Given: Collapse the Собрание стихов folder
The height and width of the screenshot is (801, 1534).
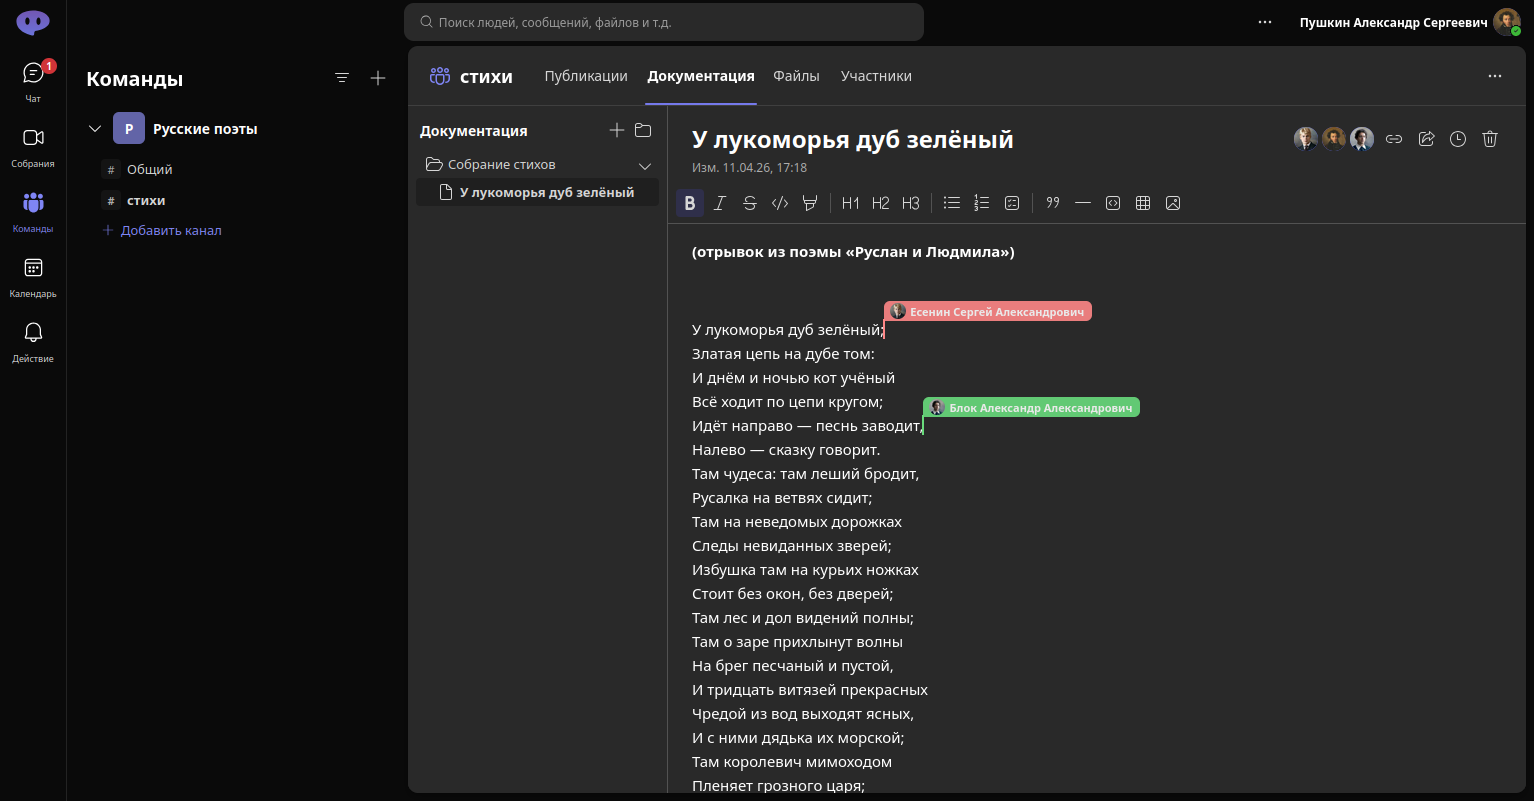Looking at the screenshot, I should tap(645, 165).
